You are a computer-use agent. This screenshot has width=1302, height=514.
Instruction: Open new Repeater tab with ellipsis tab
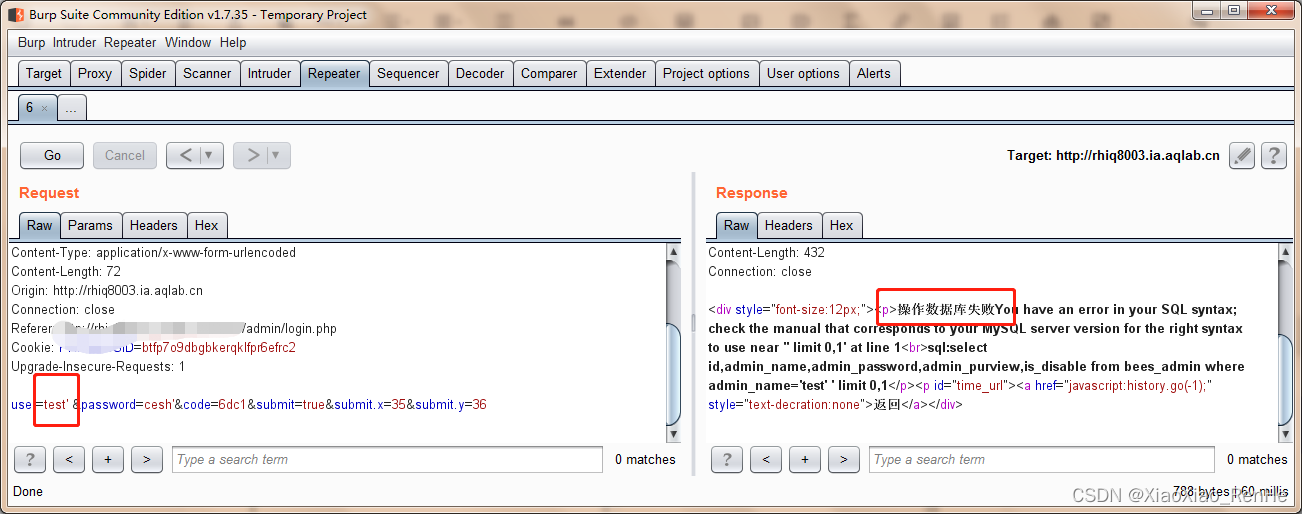click(71, 108)
